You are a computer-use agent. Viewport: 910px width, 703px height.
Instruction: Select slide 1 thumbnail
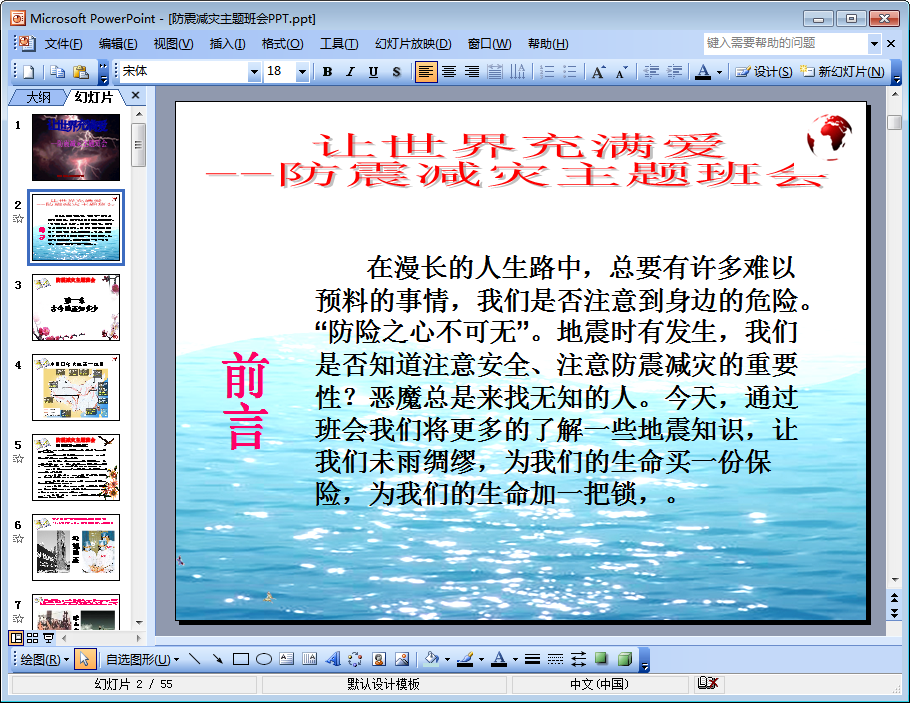tap(75, 147)
